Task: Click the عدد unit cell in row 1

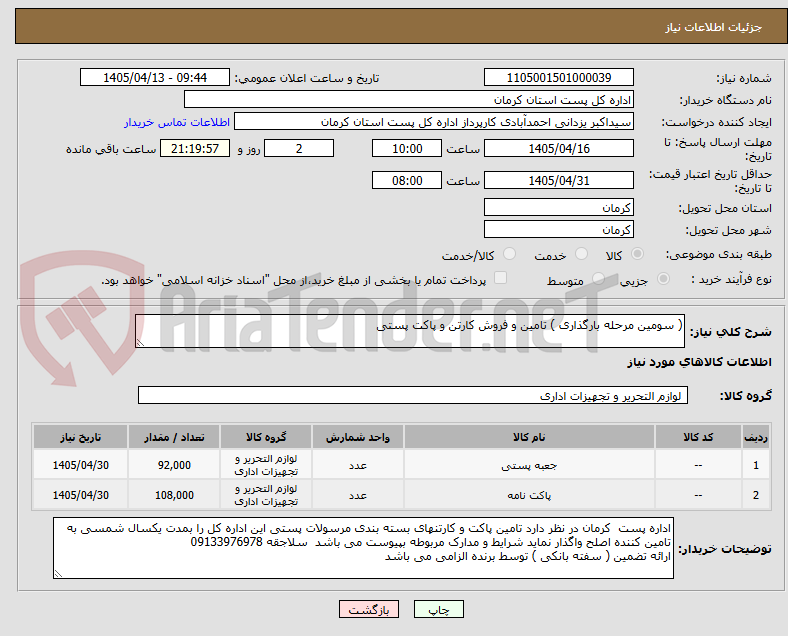Action: [357, 465]
